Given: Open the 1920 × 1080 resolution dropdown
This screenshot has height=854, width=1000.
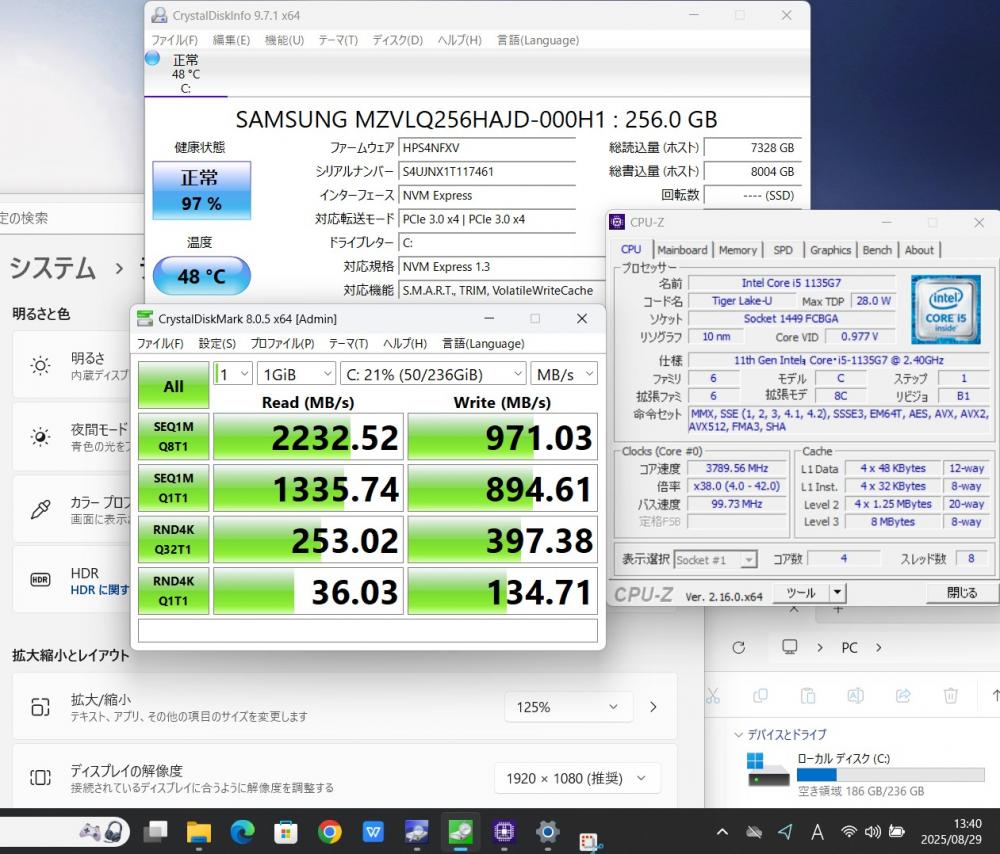Looking at the screenshot, I should click(577, 778).
